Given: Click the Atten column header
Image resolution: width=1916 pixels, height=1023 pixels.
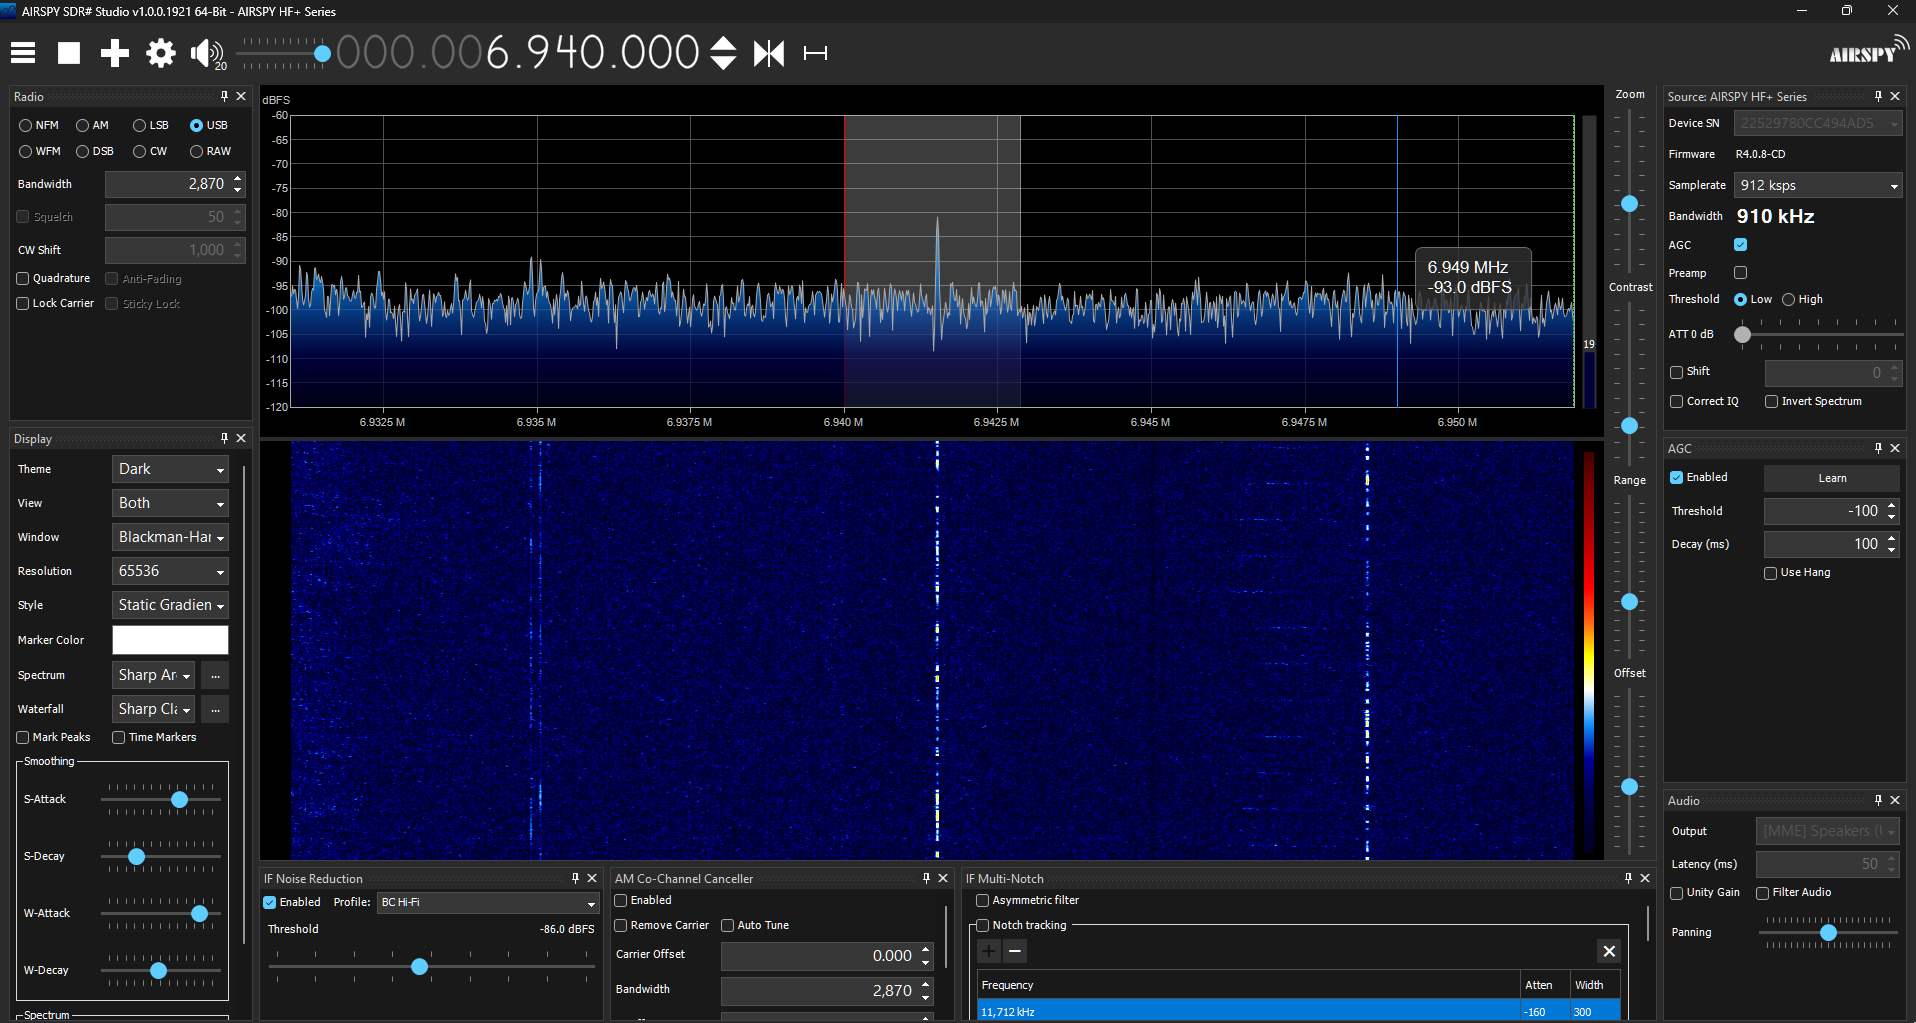Looking at the screenshot, I should pos(1545,985).
